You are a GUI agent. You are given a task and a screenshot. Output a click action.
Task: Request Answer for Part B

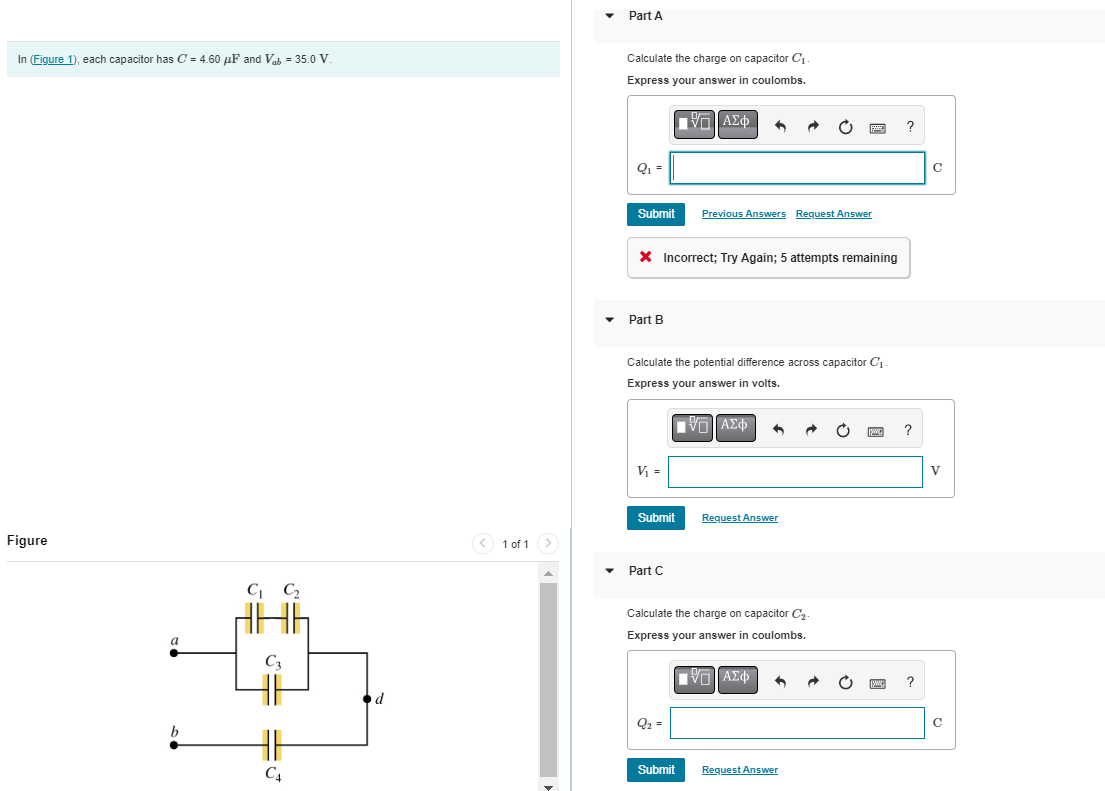(x=739, y=517)
